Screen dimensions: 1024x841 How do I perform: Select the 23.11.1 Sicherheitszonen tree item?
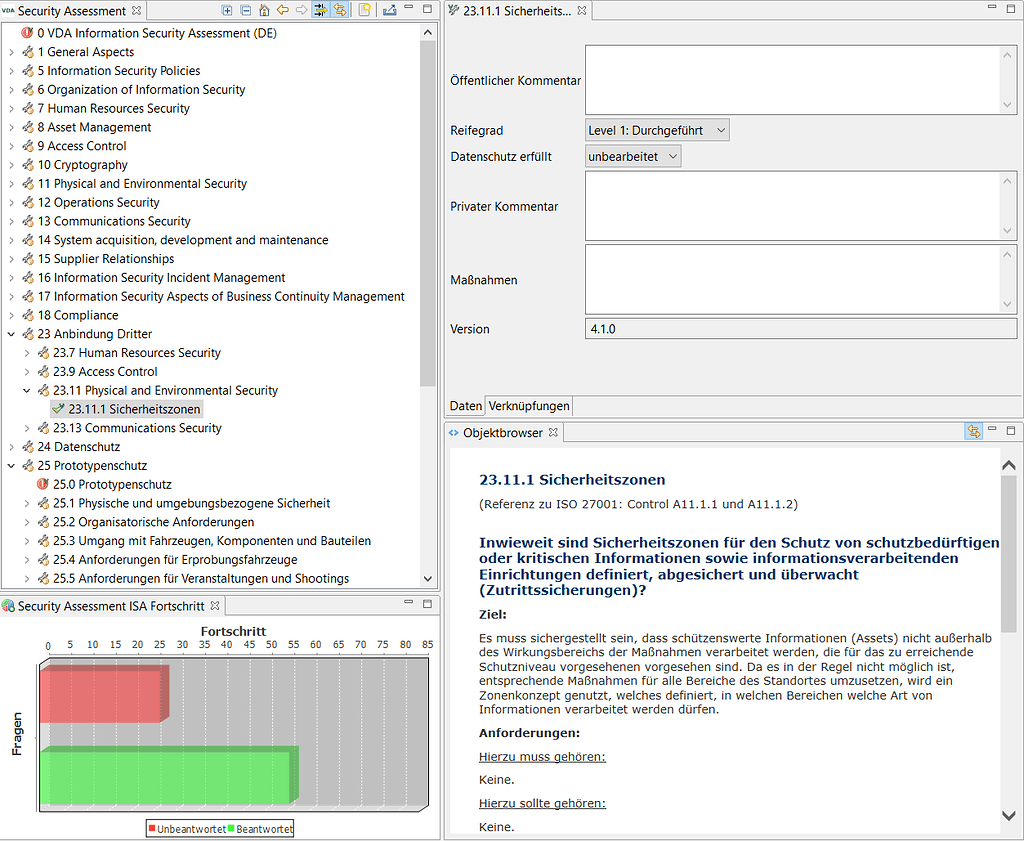click(133, 409)
